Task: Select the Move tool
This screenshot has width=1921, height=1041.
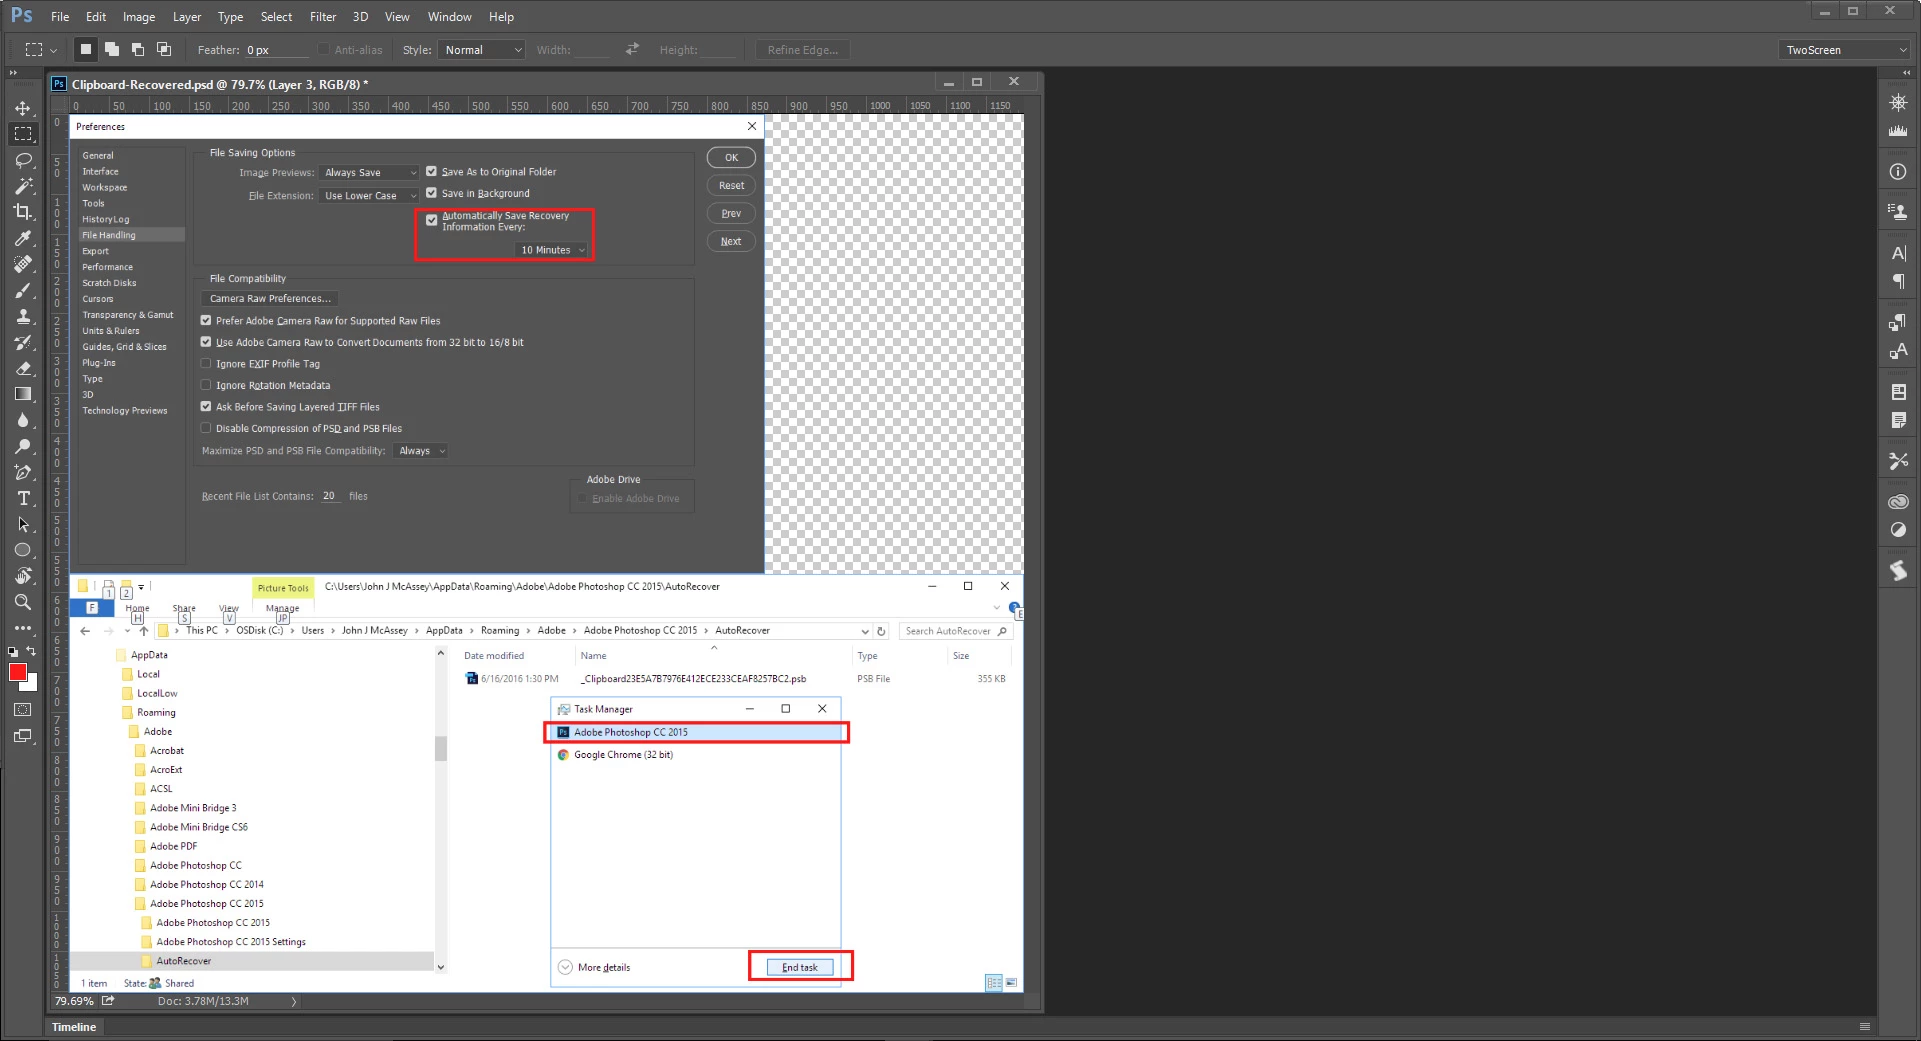Action: (x=23, y=108)
